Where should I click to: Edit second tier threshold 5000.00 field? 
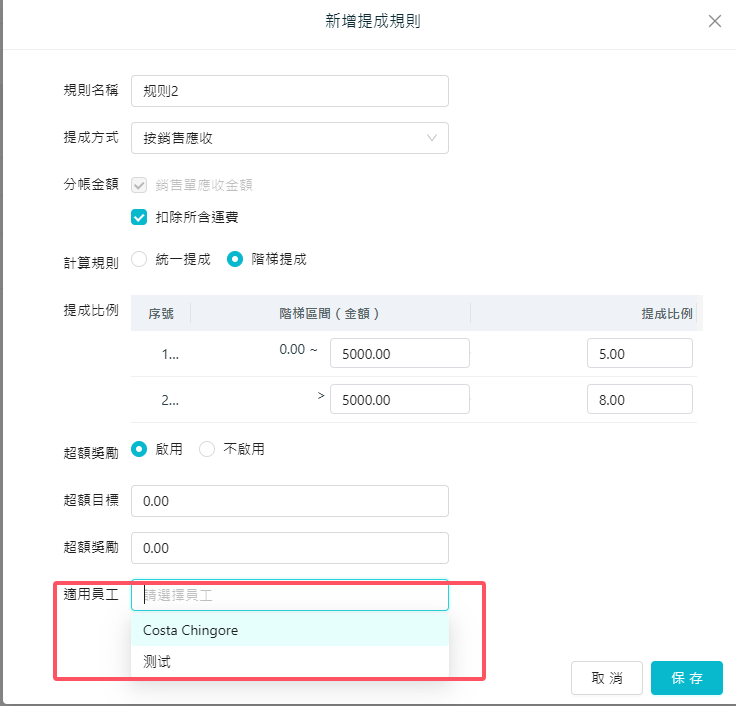pyautogui.click(x=399, y=399)
